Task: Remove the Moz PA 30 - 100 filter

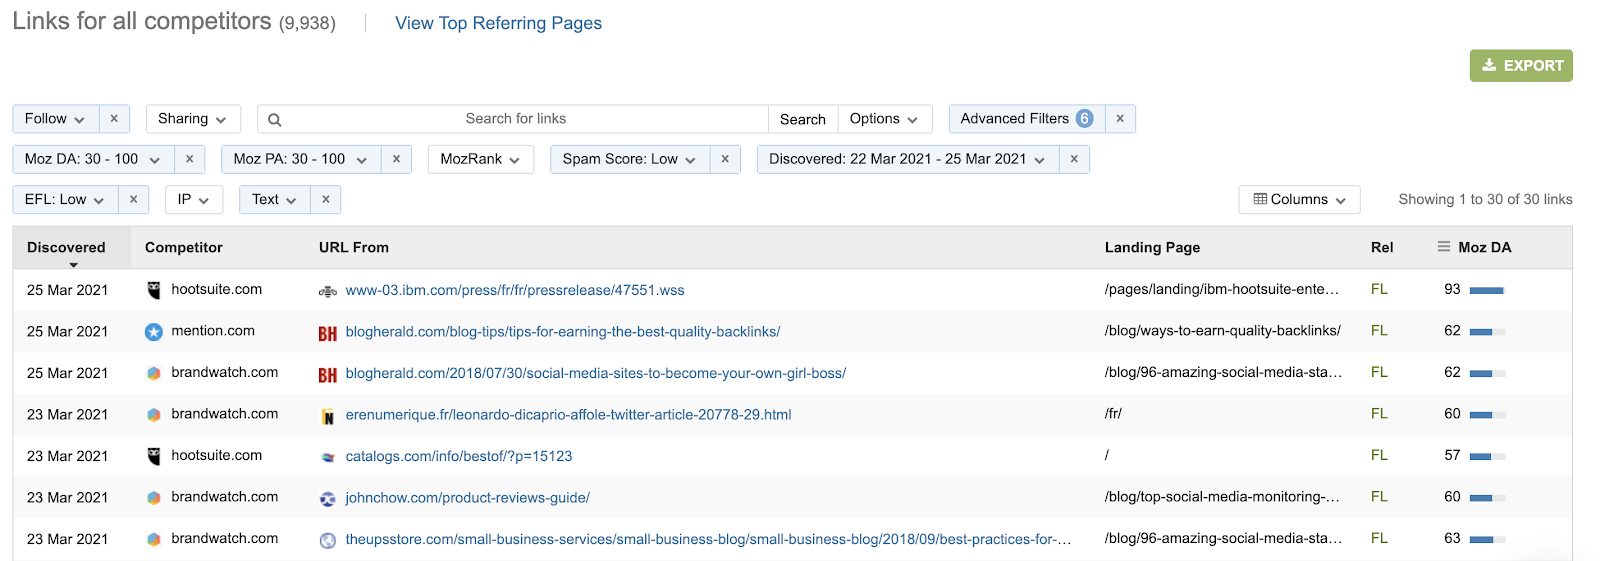Action: pos(396,159)
